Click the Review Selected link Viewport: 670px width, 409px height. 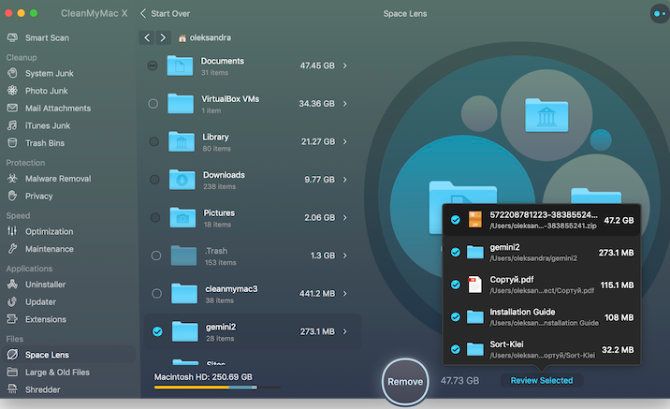pyautogui.click(x=541, y=381)
